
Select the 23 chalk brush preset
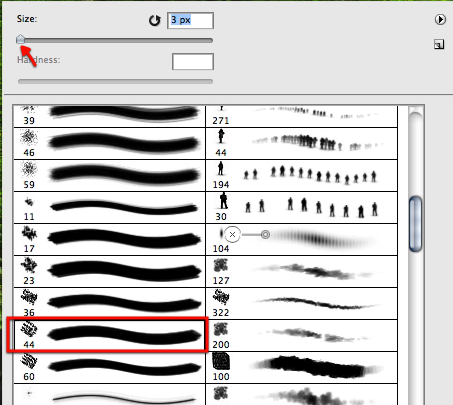click(x=109, y=271)
